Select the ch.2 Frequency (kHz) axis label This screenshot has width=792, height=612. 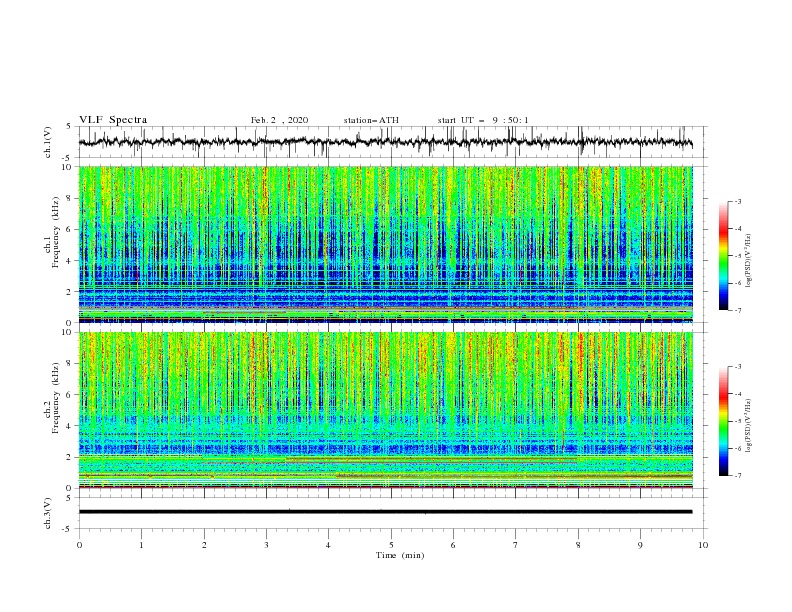52,398
